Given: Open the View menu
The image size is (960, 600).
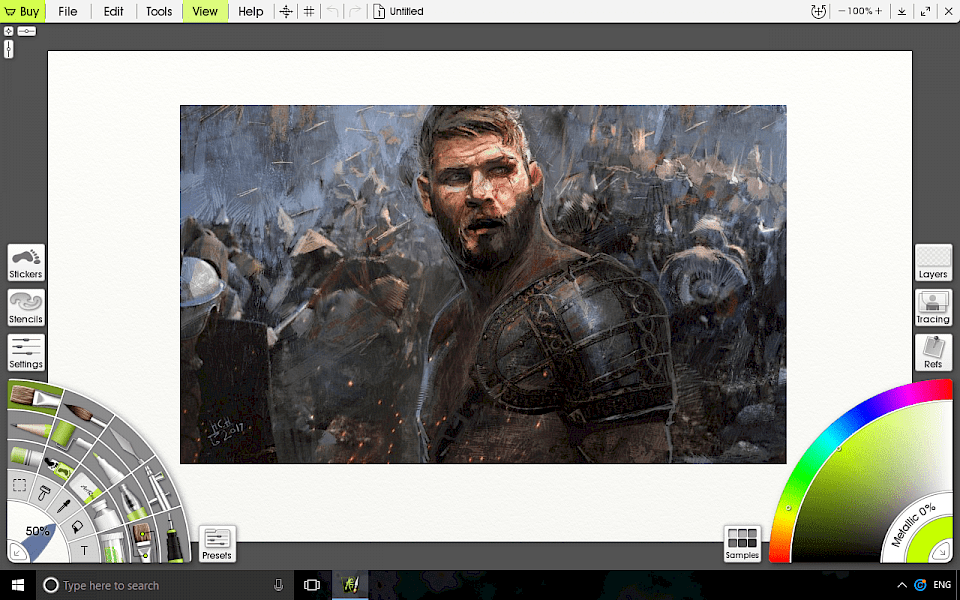Looking at the screenshot, I should pyautogui.click(x=205, y=11).
